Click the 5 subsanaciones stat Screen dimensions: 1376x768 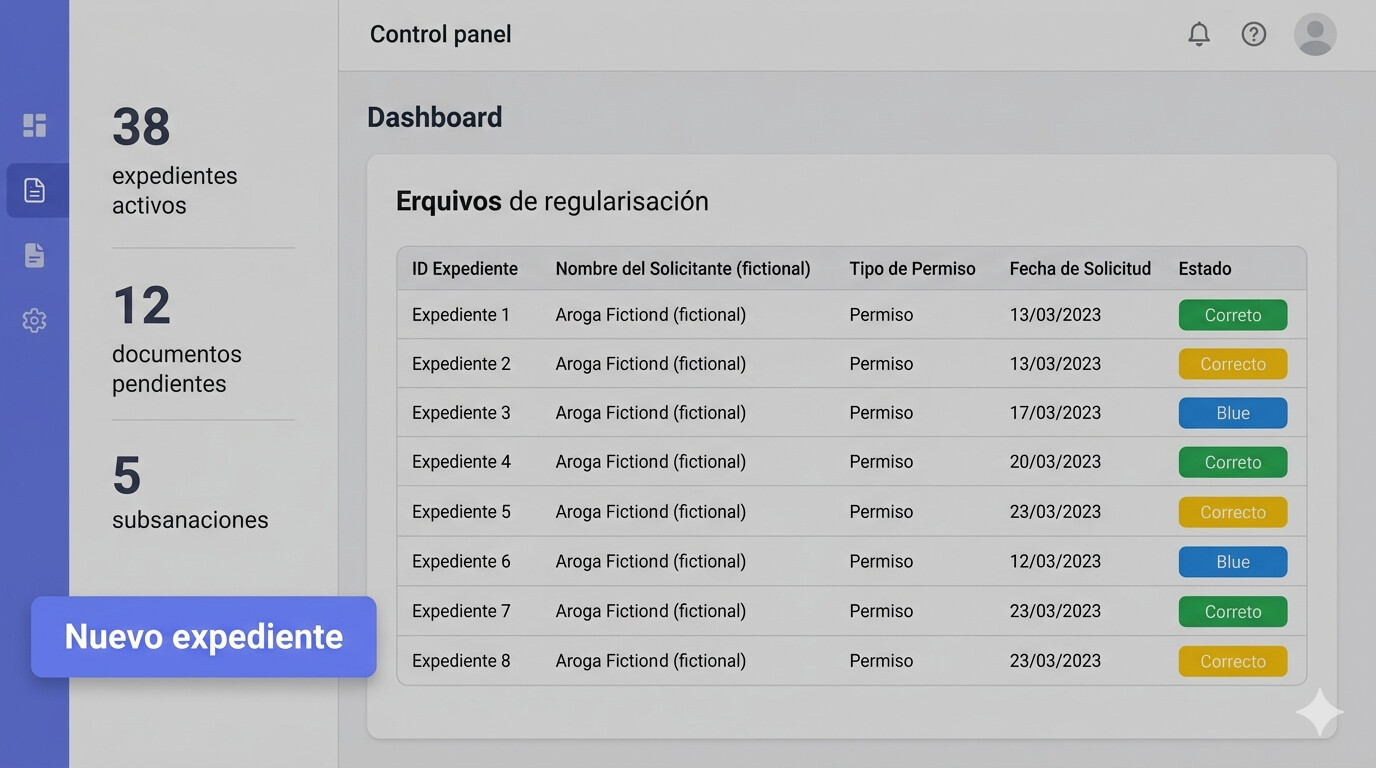190,492
